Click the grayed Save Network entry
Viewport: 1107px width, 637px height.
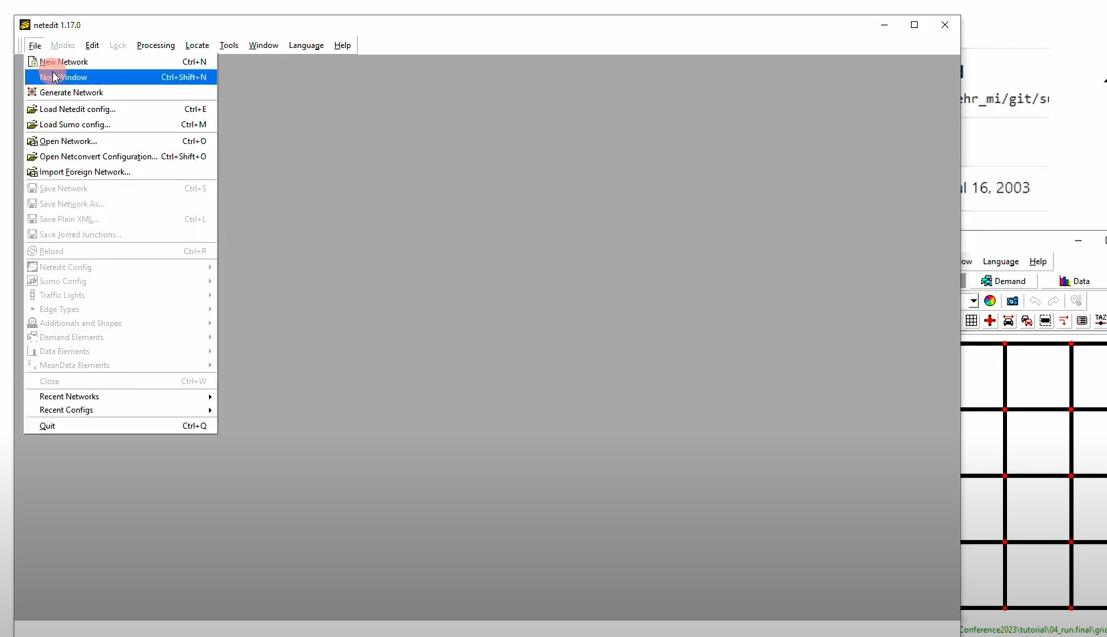(121, 189)
